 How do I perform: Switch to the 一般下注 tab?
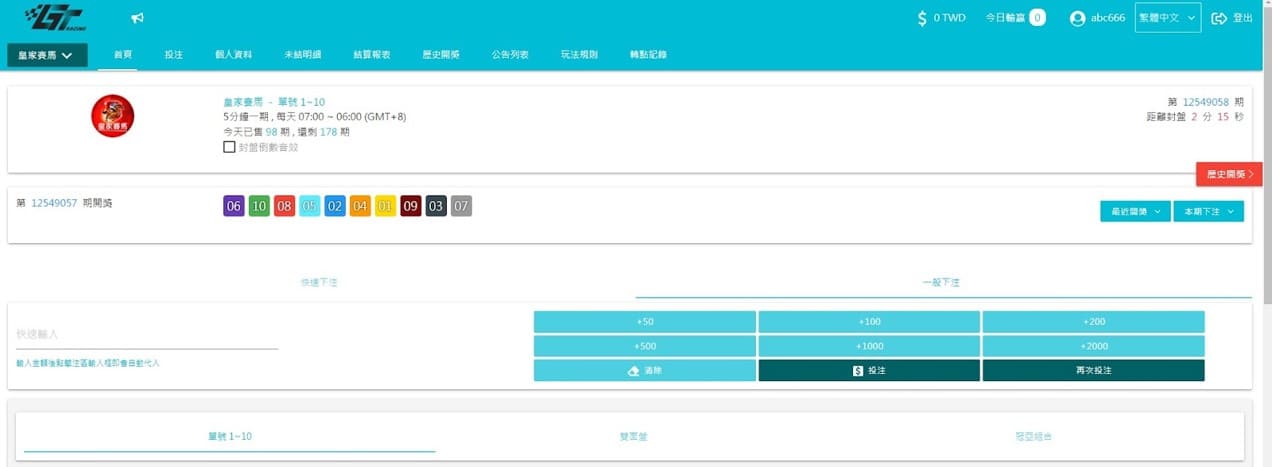click(x=941, y=283)
